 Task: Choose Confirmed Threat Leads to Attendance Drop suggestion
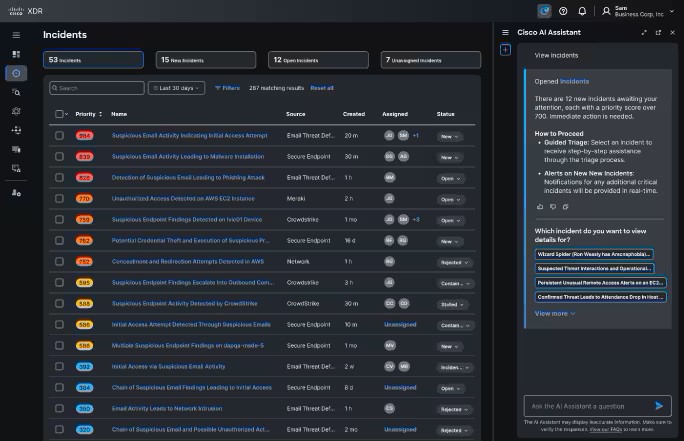(600, 297)
